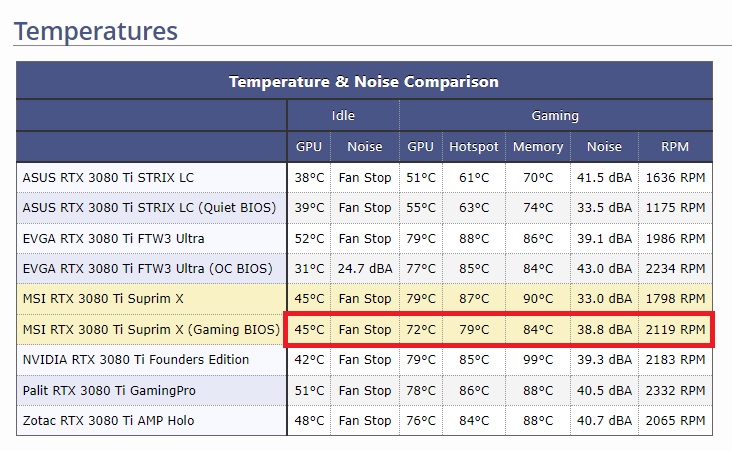The height and width of the screenshot is (451, 732).
Task: Click the 1636 RPM value
Action: (x=675, y=178)
